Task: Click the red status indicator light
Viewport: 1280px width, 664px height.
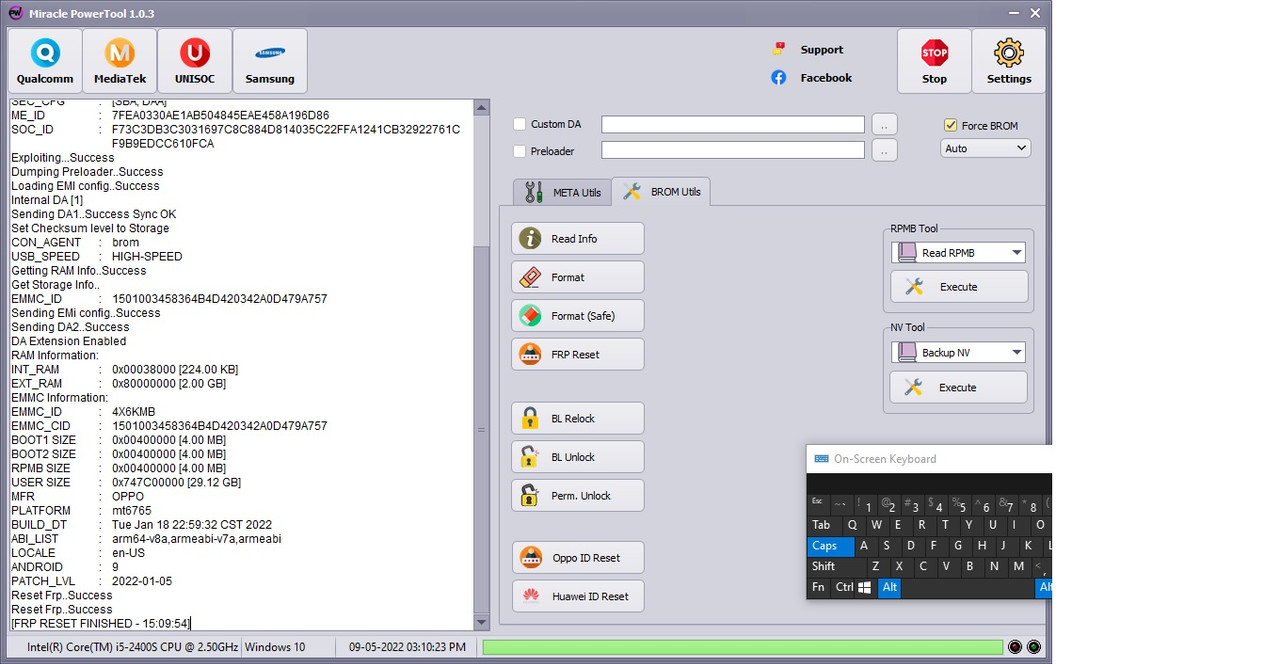Action: [x=1015, y=647]
